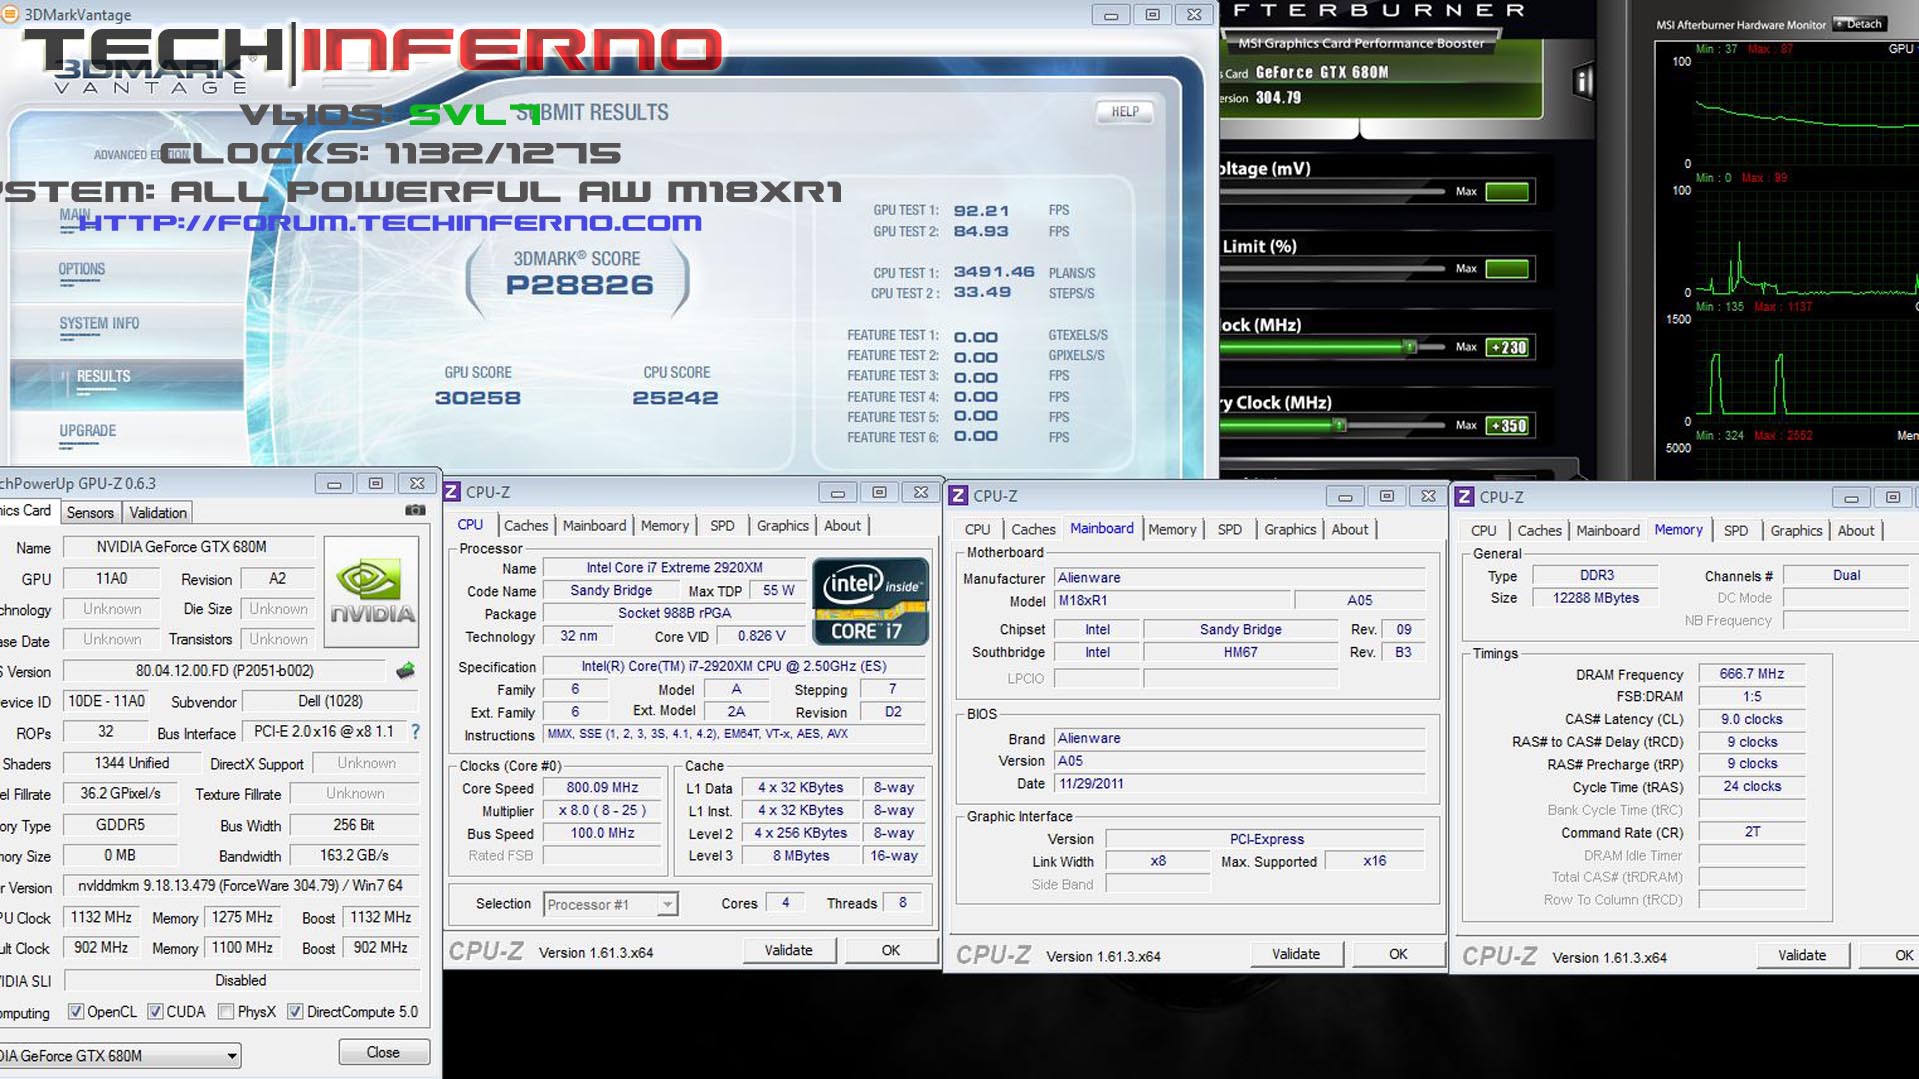
Task: Click the CPU score value 25242
Action: pyautogui.click(x=676, y=398)
